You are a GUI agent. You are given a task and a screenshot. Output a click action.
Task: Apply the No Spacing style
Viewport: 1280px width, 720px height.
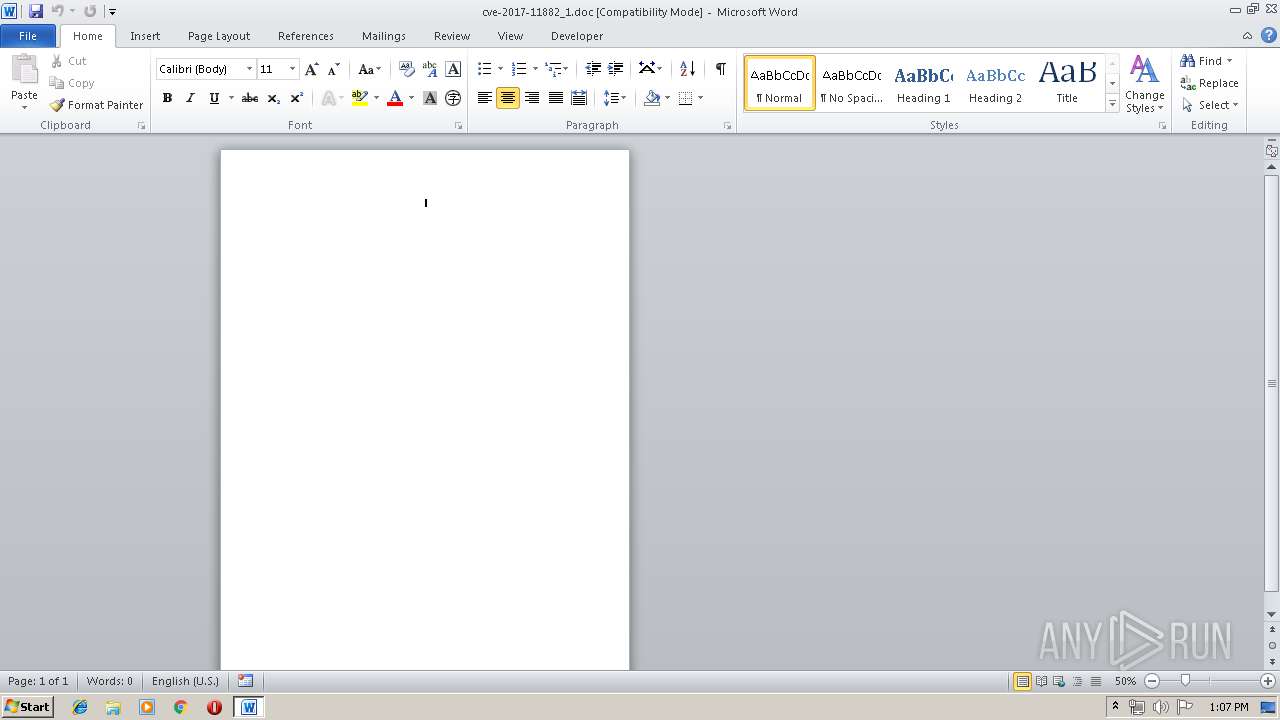click(851, 83)
